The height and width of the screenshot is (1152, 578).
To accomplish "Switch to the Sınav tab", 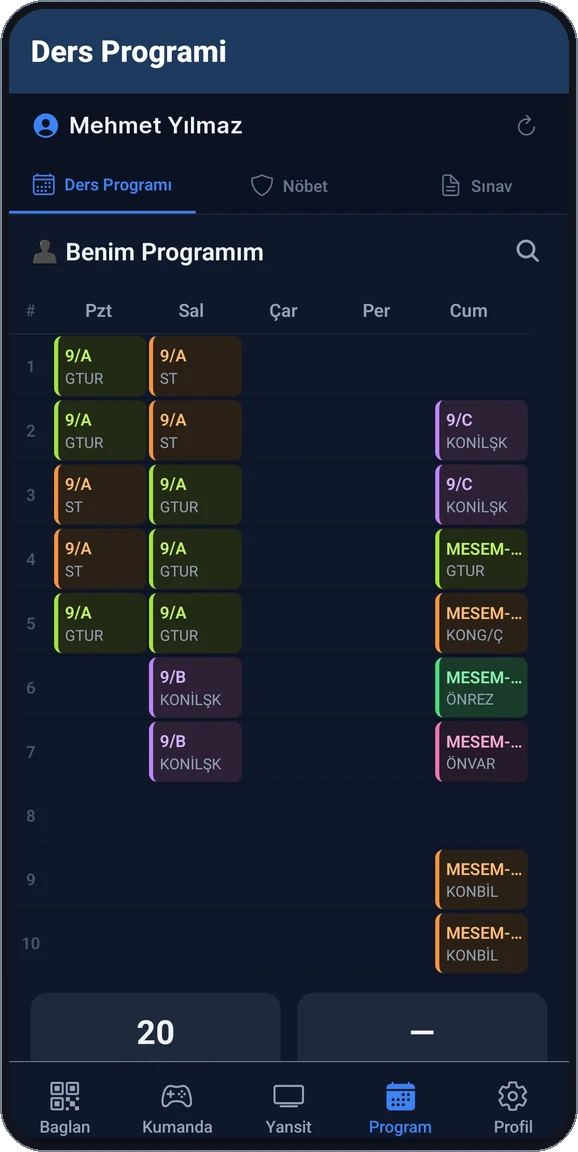I will pos(476,185).
